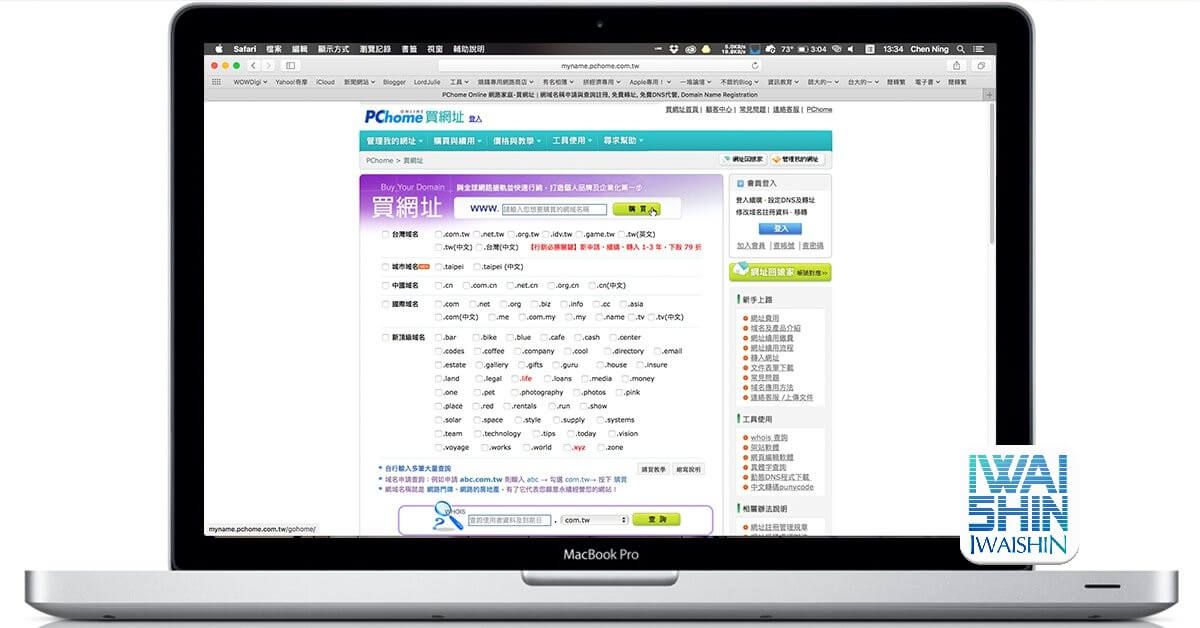This screenshot has width=1200, height=628.
Task: Click the blue 登入 button in member panel
Action: [781, 229]
